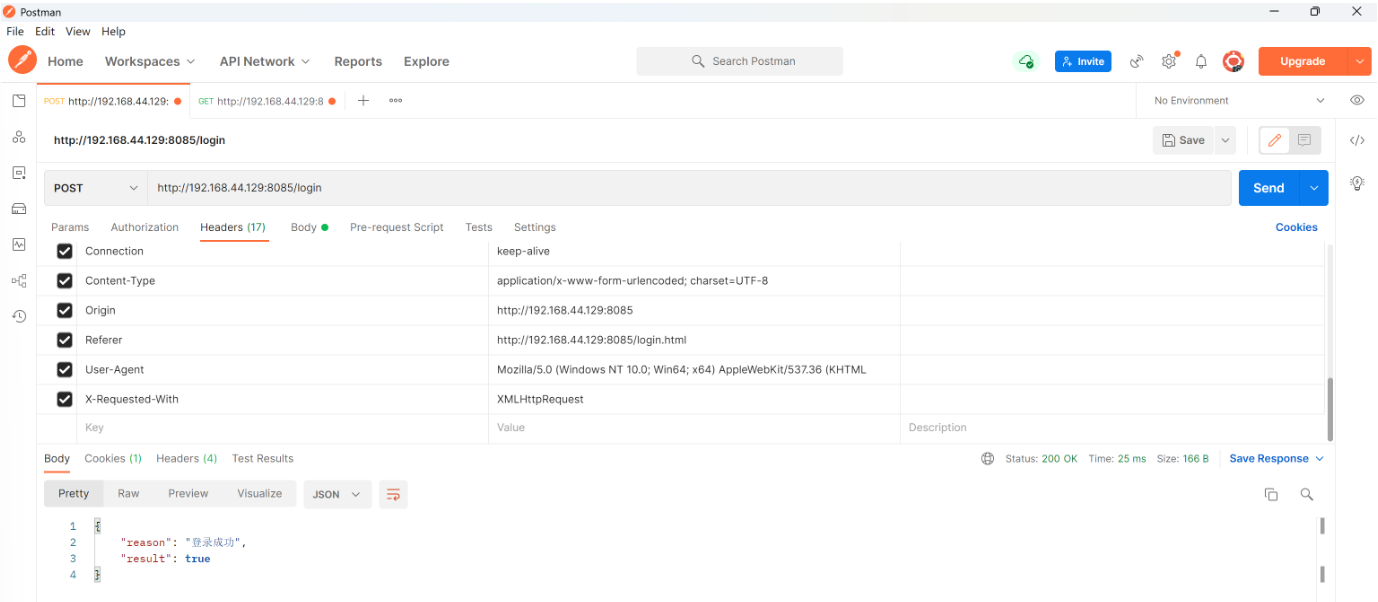Switch to the Test Results tab
1378x602 pixels.
[263, 459]
